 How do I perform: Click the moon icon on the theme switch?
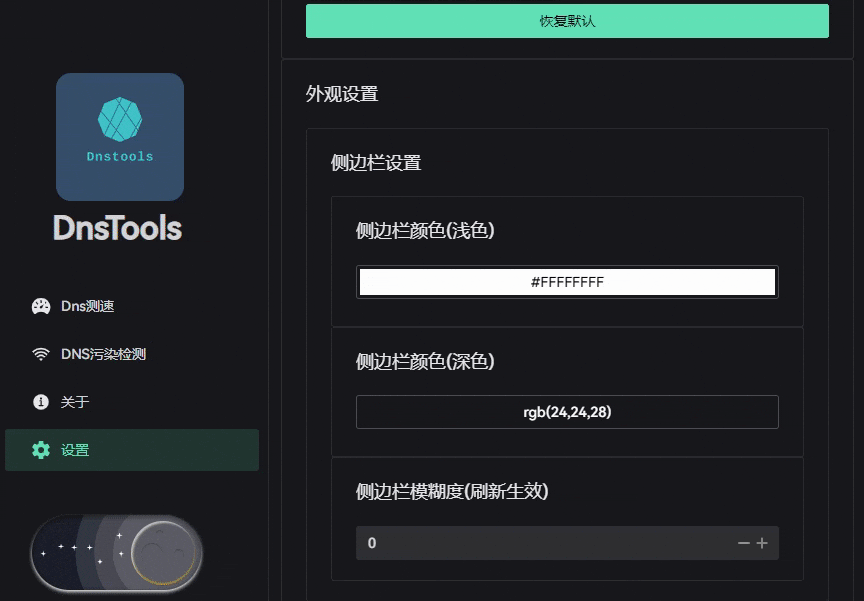[x=165, y=551]
